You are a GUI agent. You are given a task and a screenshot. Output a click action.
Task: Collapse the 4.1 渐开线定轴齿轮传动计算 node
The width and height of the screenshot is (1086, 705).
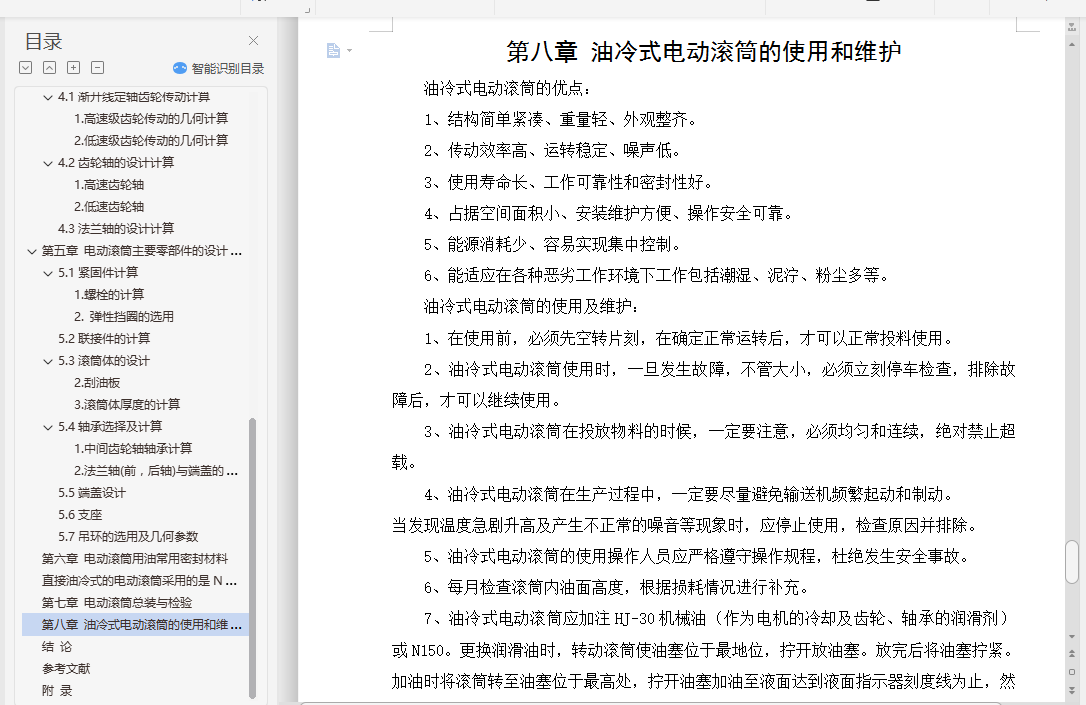pyautogui.click(x=48, y=98)
